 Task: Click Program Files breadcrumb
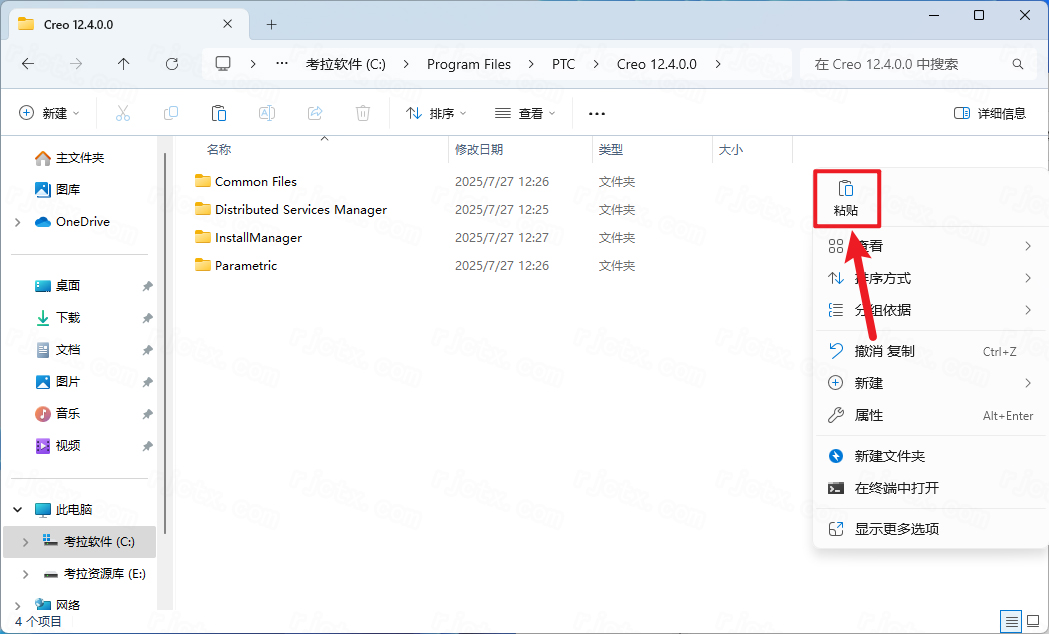coord(469,64)
